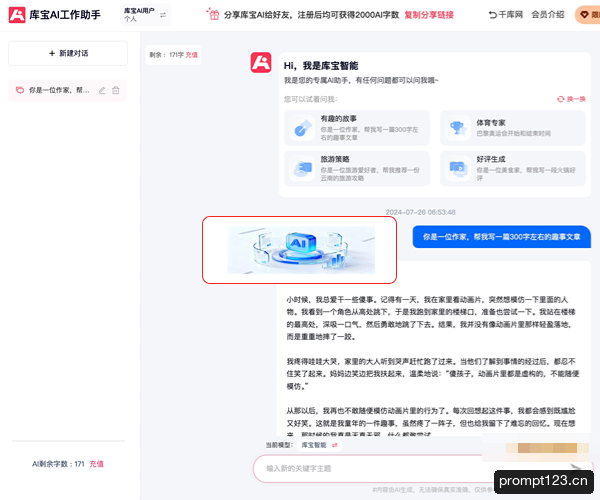Edit conversation title with pencil icon
The image size is (600, 500).
click(x=102, y=90)
